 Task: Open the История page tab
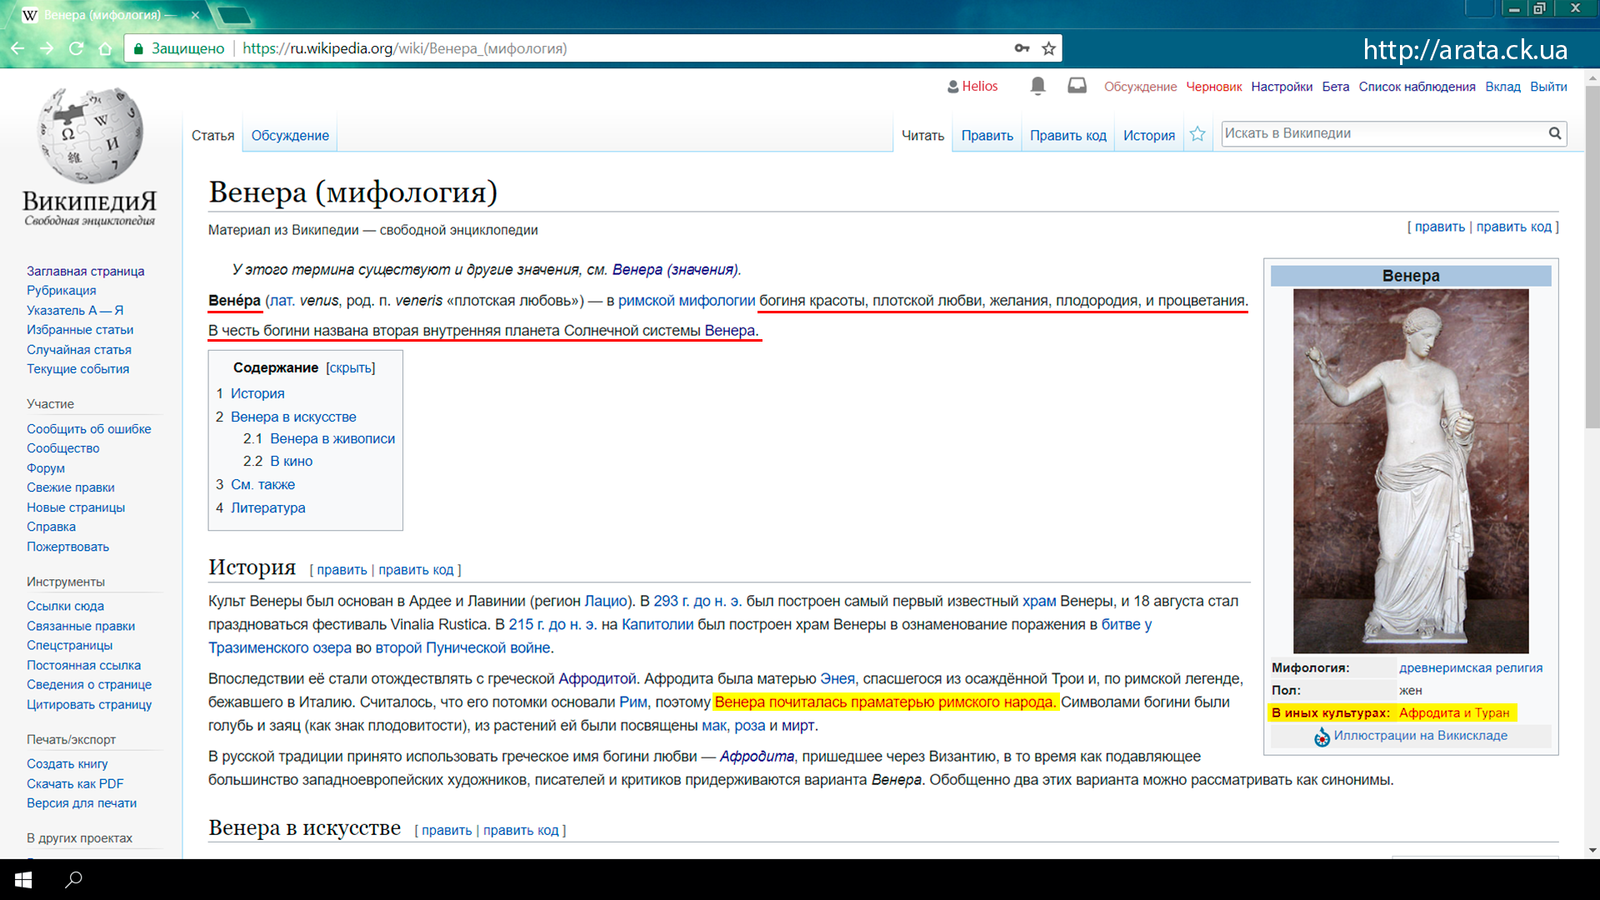coord(1149,136)
